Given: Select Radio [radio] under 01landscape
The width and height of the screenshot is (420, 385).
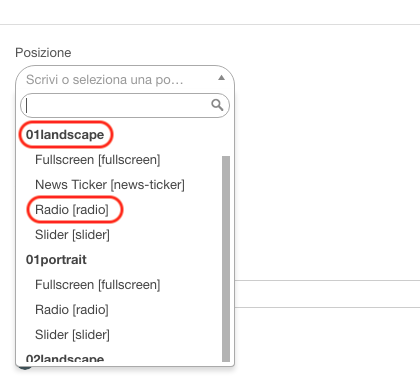Looking at the screenshot, I should click(x=72, y=210).
